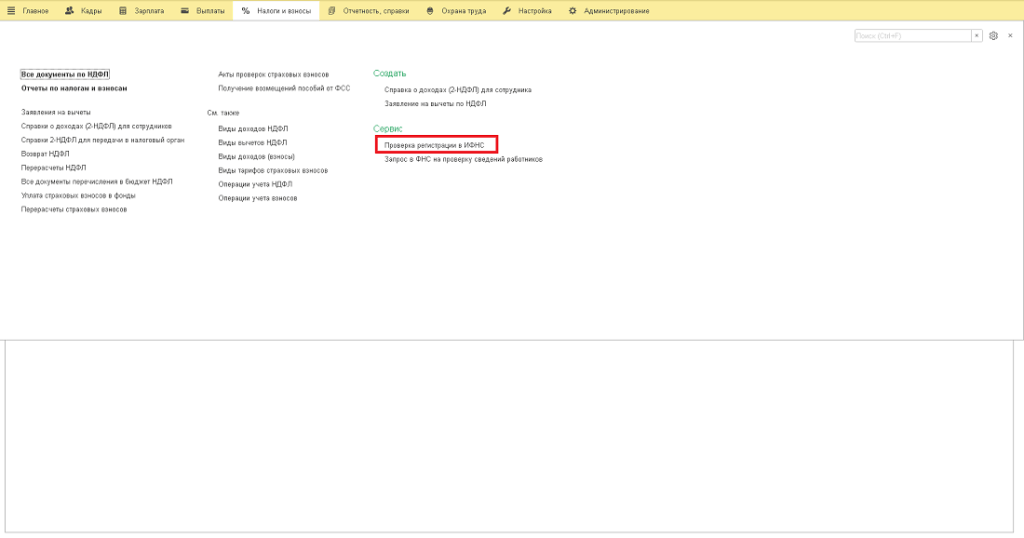Viewport: 1024px width, 538px height.
Task: Open Проверка регистрации в ИФНС
Action: click(x=434, y=145)
